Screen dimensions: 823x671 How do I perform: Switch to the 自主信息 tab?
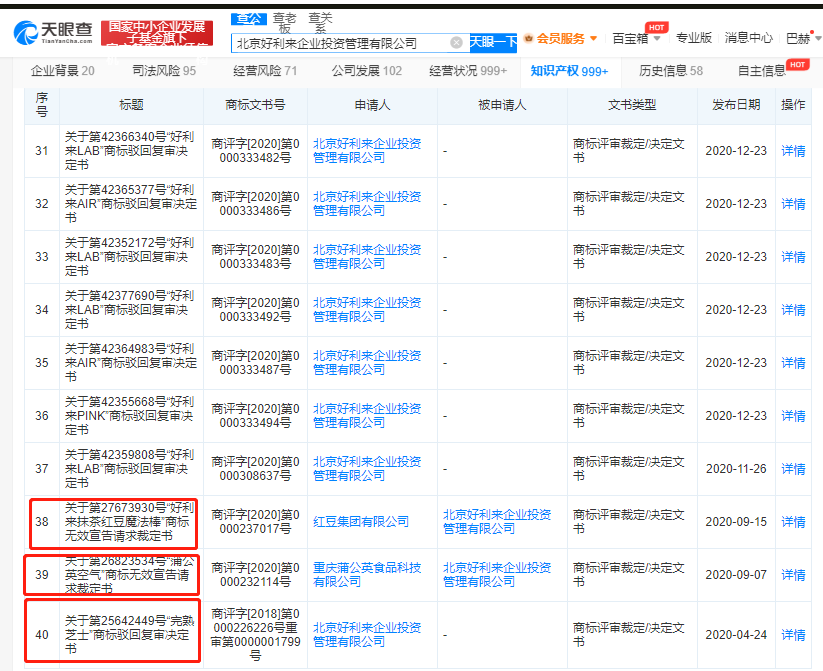(x=762, y=71)
